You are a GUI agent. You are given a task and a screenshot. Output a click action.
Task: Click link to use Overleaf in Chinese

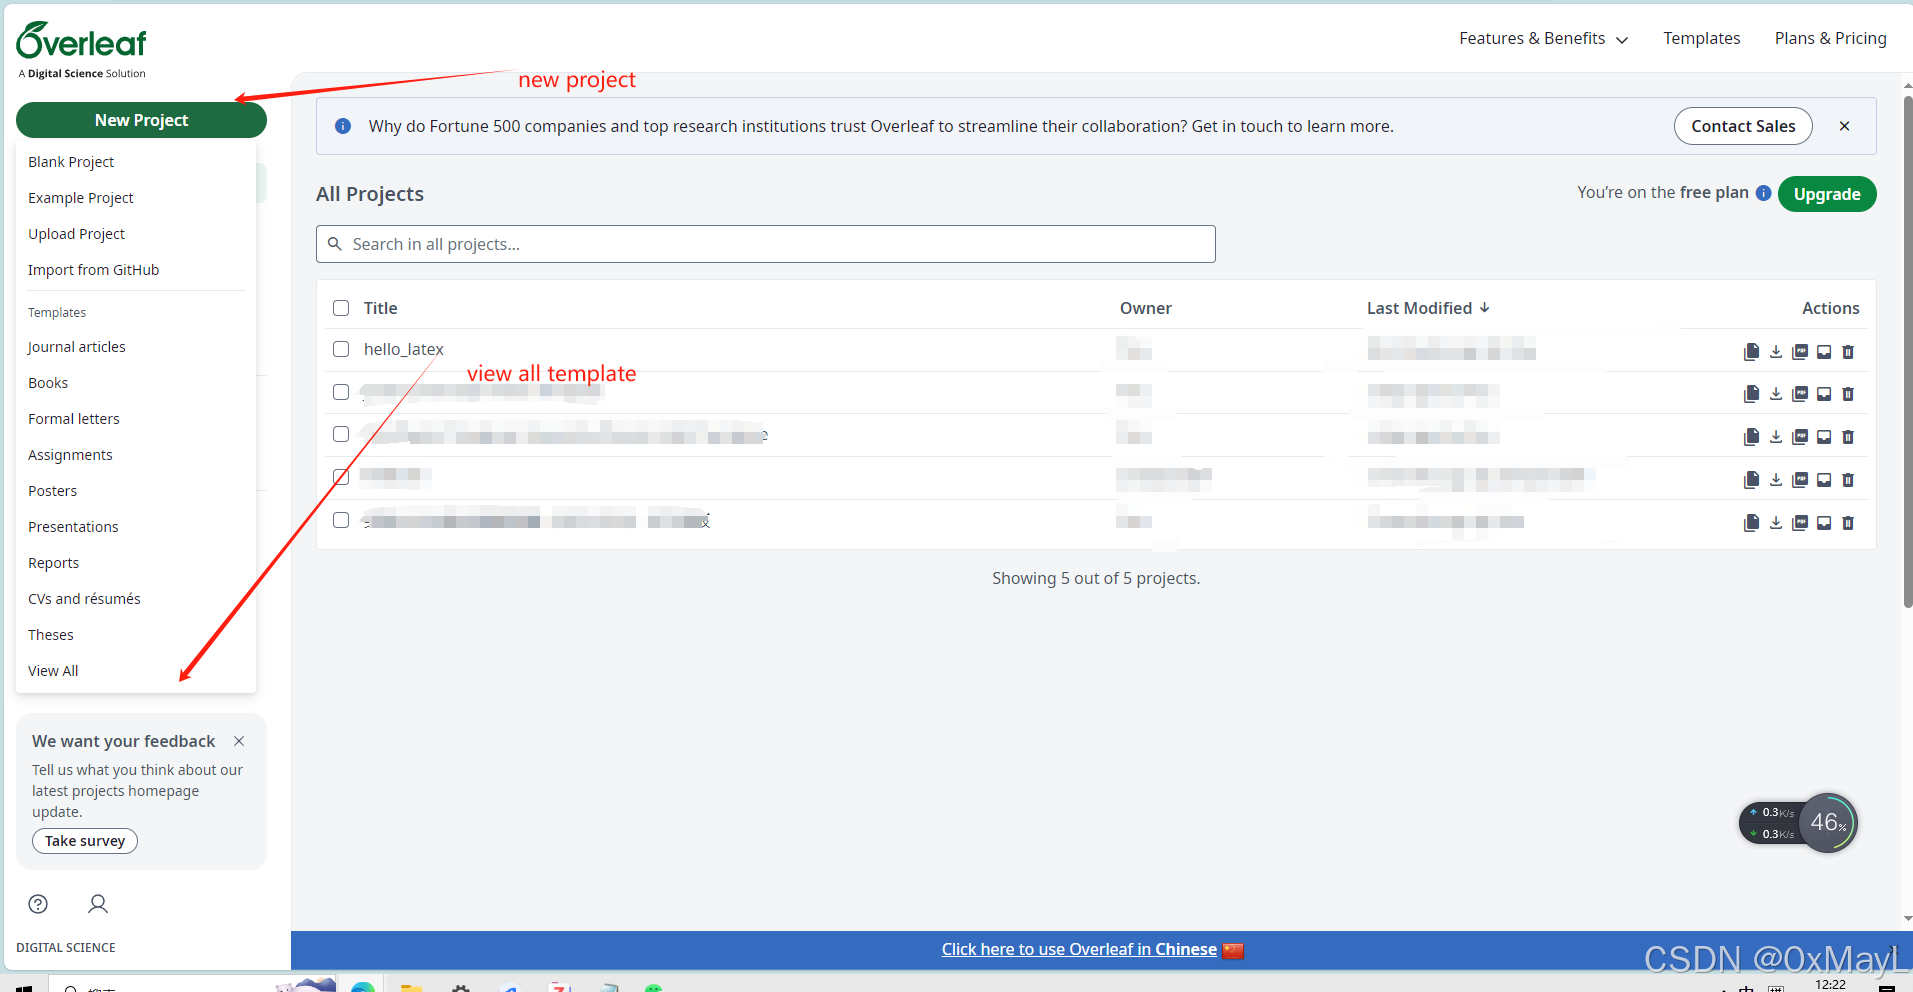[x=1079, y=950]
